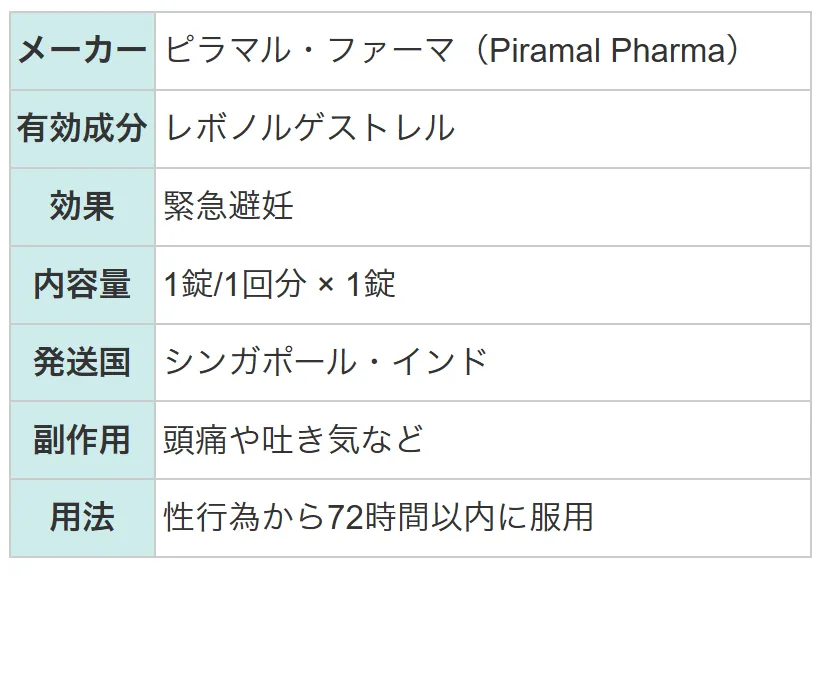Click the シンガポール・インド cell
Viewport: 820px width, 683px height.
pyautogui.click(x=483, y=362)
